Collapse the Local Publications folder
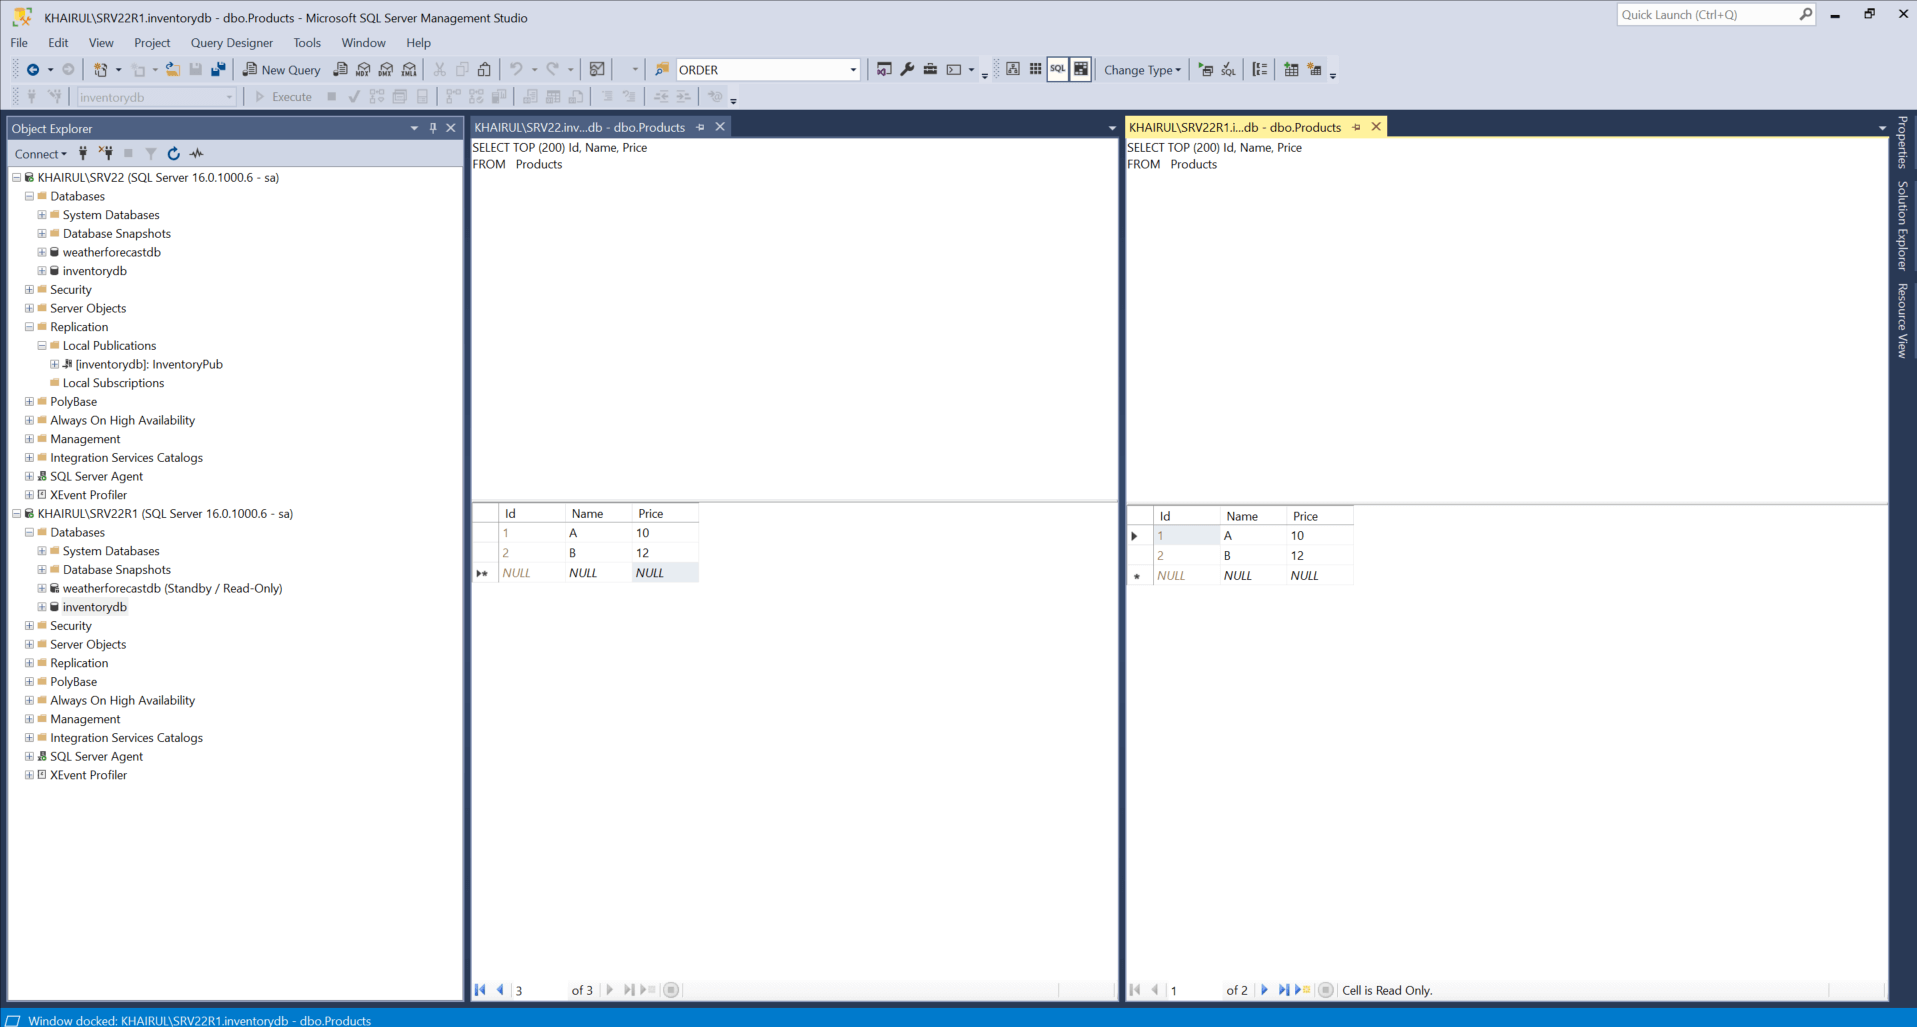The image size is (1917, 1027). pos(42,346)
